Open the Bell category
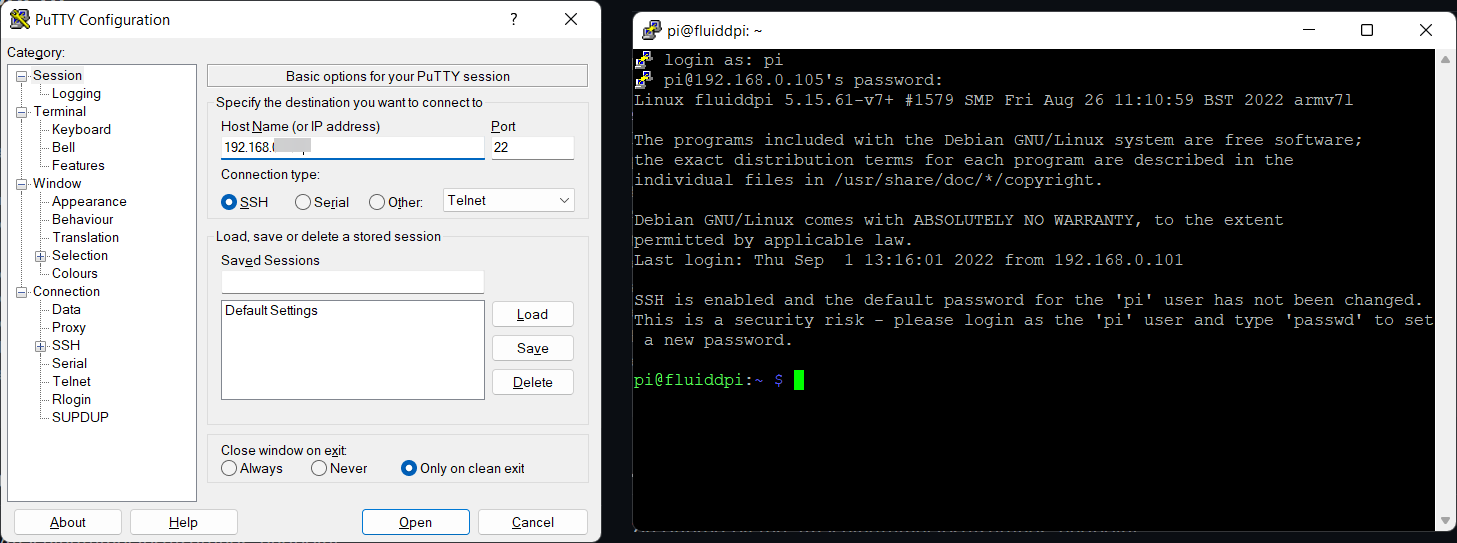Screen dimensions: 1457x543 63,147
